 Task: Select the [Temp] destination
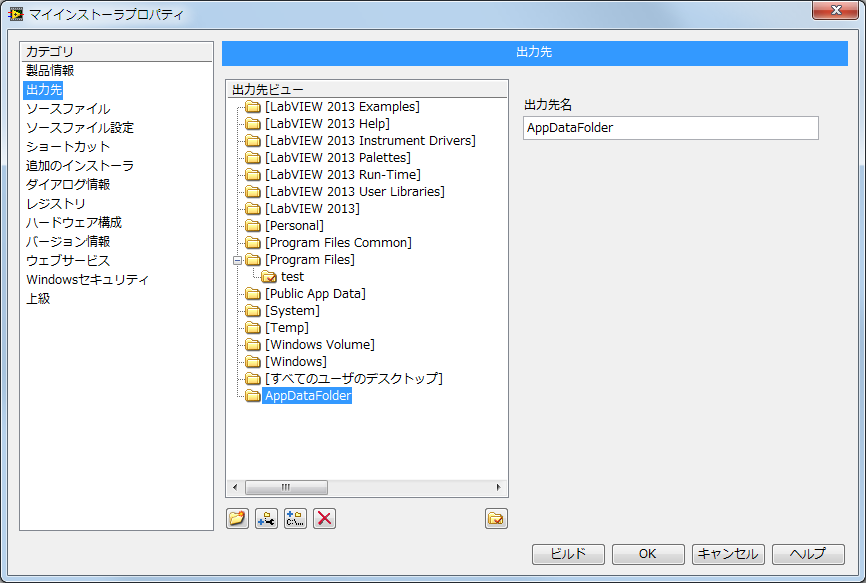pos(287,328)
